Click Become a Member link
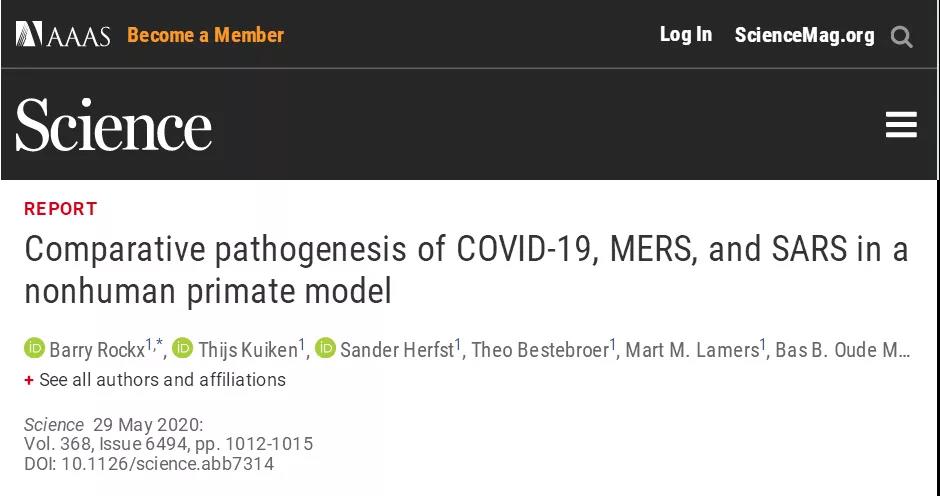This screenshot has width=940, height=496. [205, 35]
